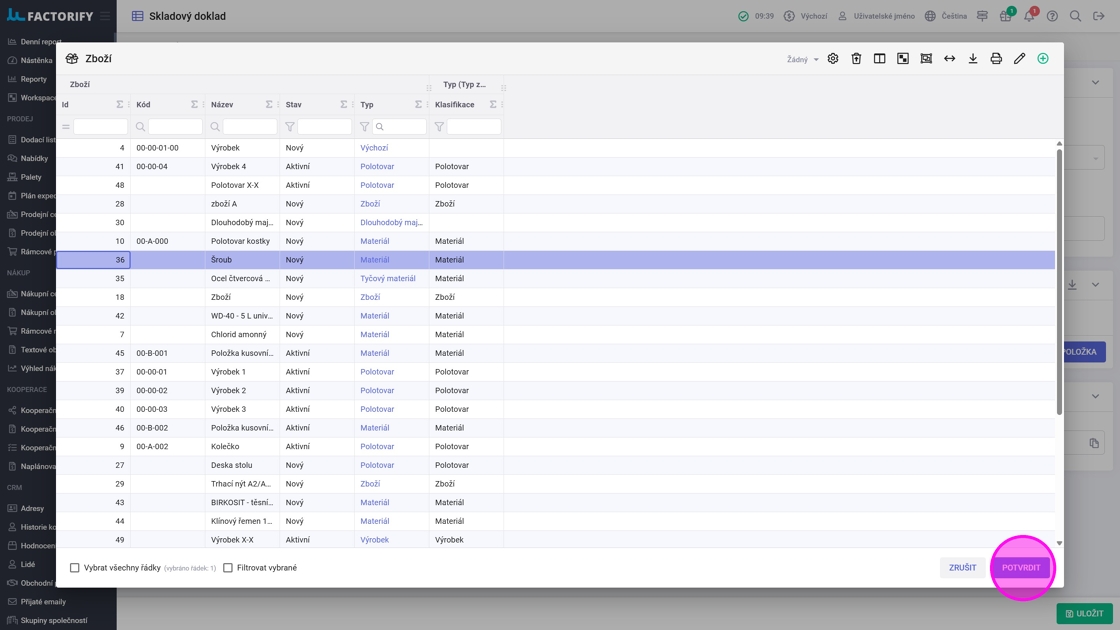Image resolution: width=1120 pixels, height=630 pixels.
Task: Download the table with the export icon
Action: [x=973, y=59]
